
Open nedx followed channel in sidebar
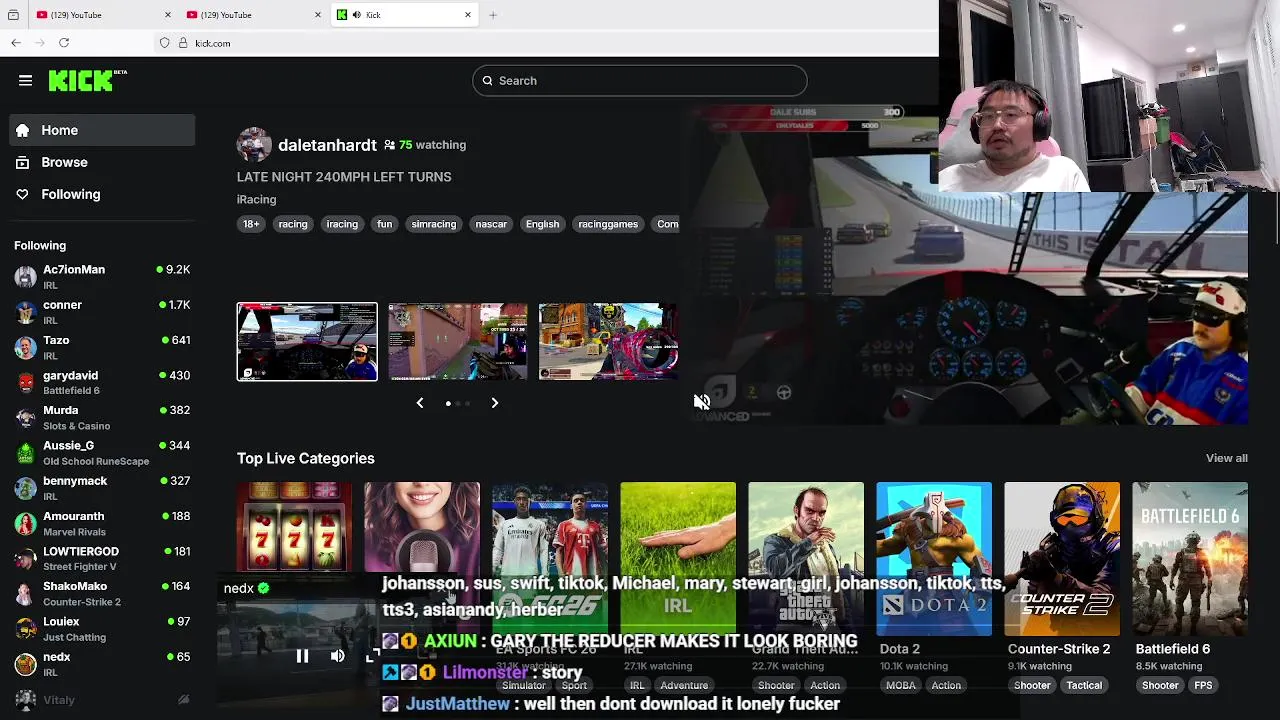pyautogui.click(x=102, y=664)
